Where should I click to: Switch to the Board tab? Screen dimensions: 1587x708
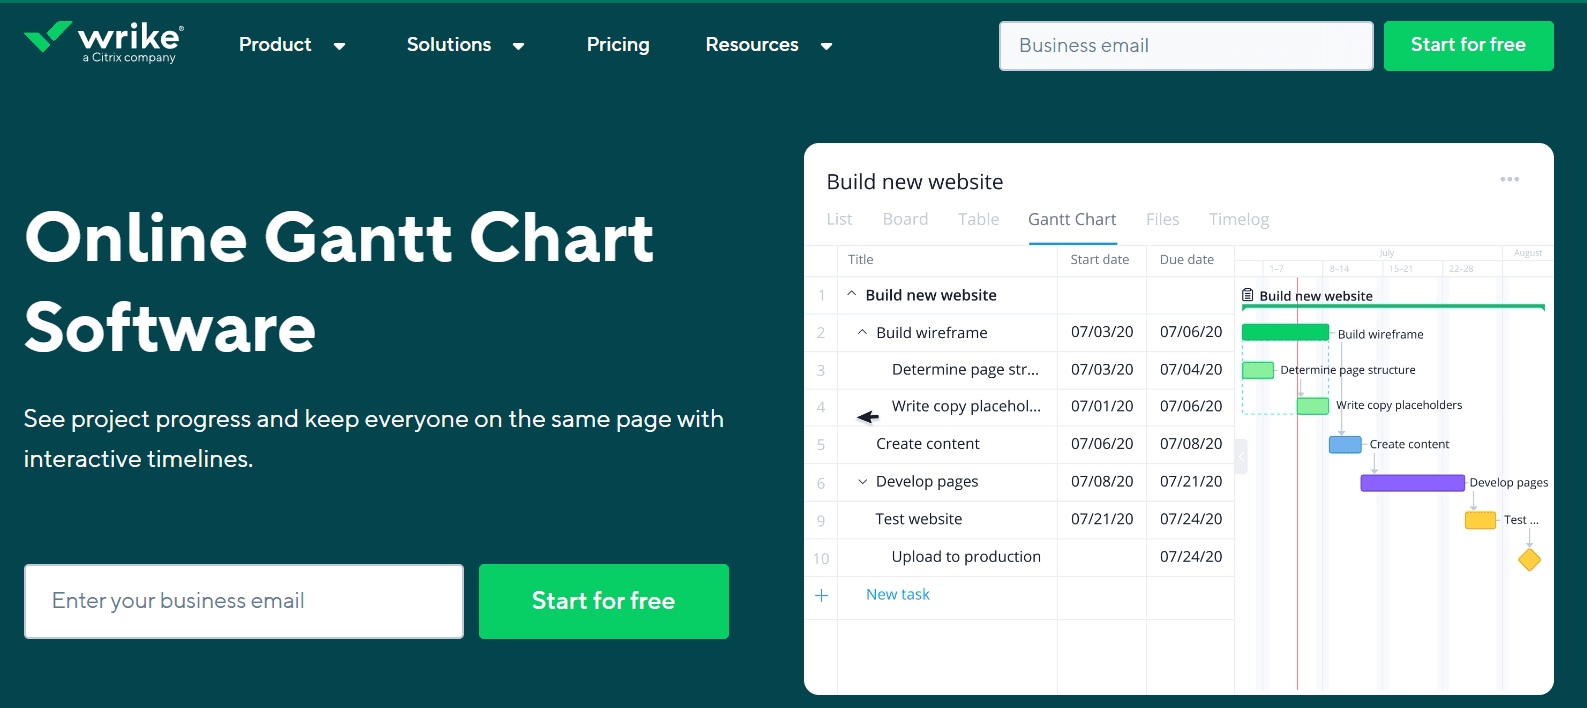(905, 219)
